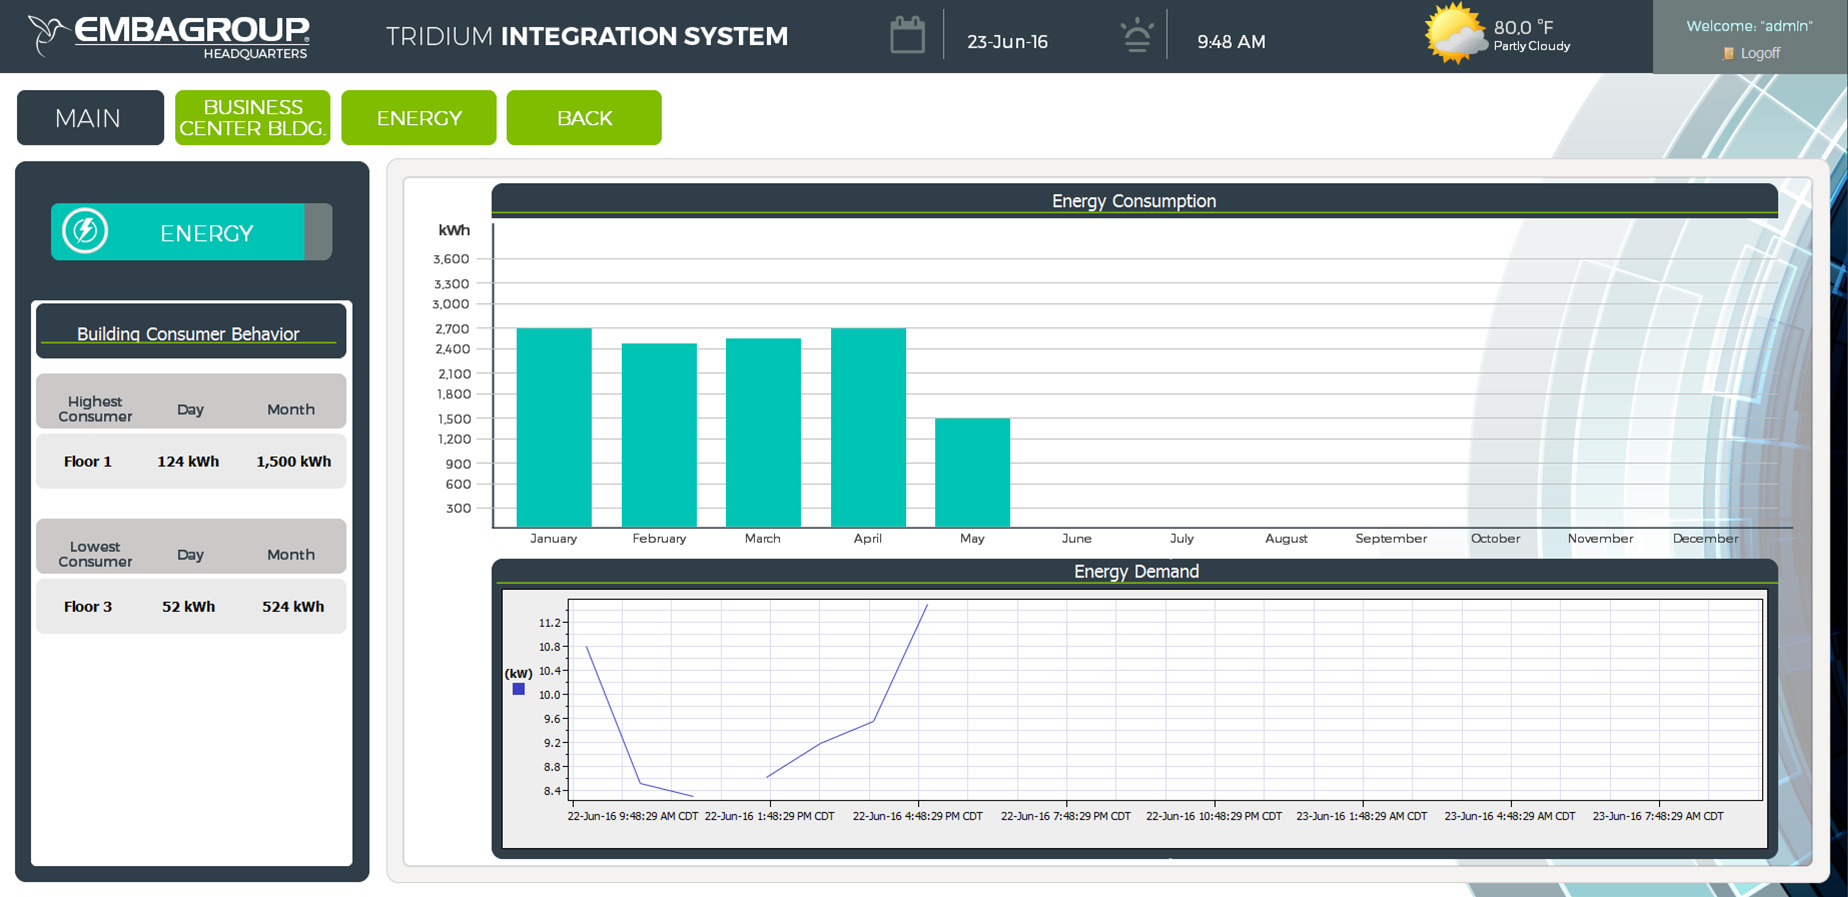The height and width of the screenshot is (897, 1848).
Task: Click the 80.0 °F temperature reading
Action: click(x=1523, y=27)
